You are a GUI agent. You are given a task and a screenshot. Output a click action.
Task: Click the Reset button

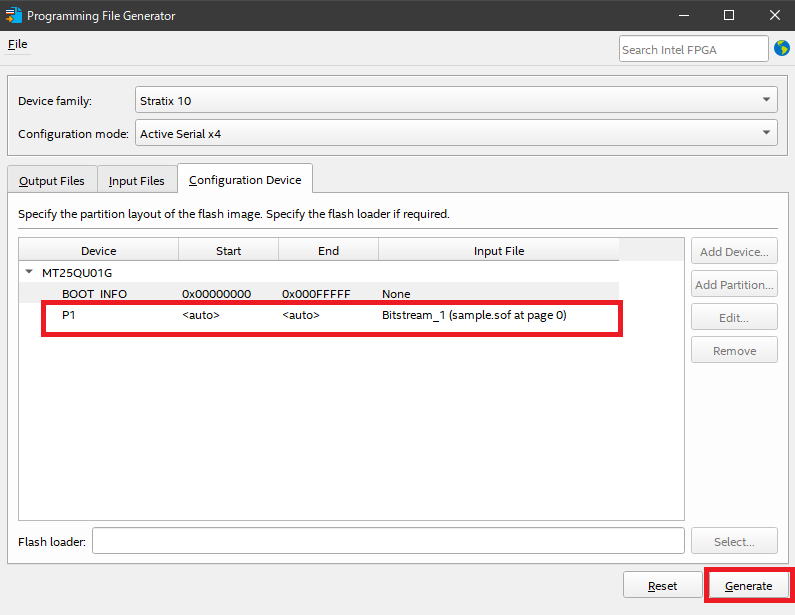[x=662, y=585]
